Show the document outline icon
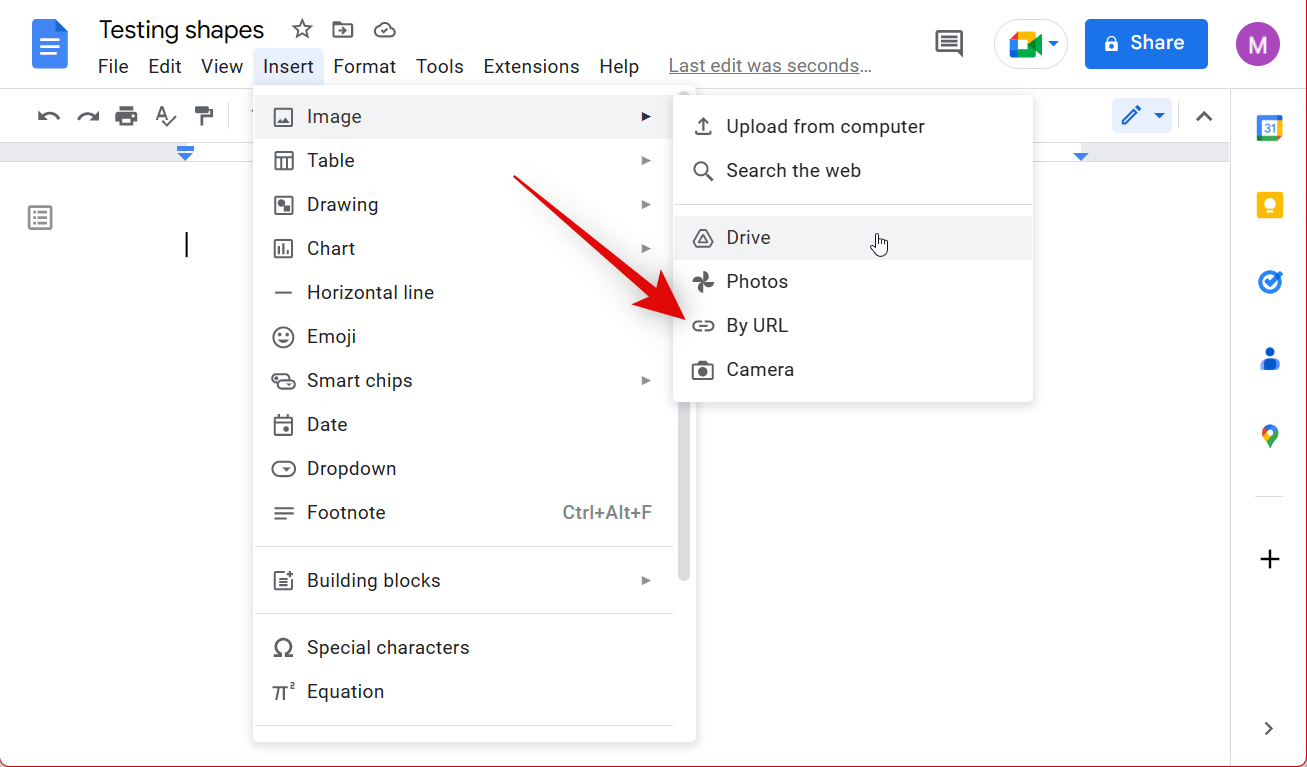 point(40,218)
